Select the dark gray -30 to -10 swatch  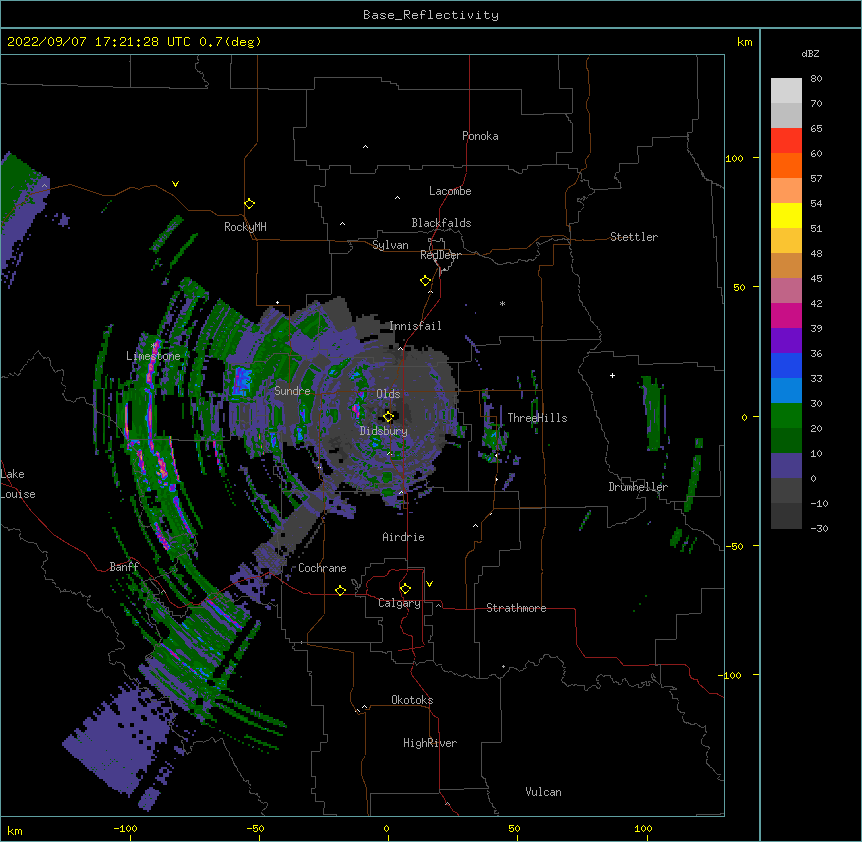click(786, 516)
